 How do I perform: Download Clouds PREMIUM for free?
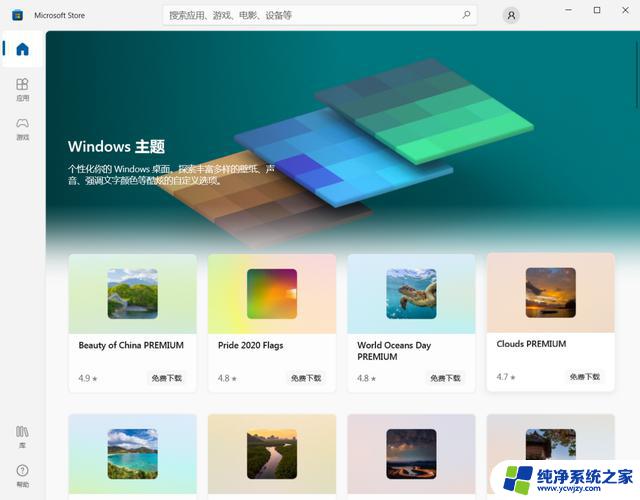pos(584,377)
